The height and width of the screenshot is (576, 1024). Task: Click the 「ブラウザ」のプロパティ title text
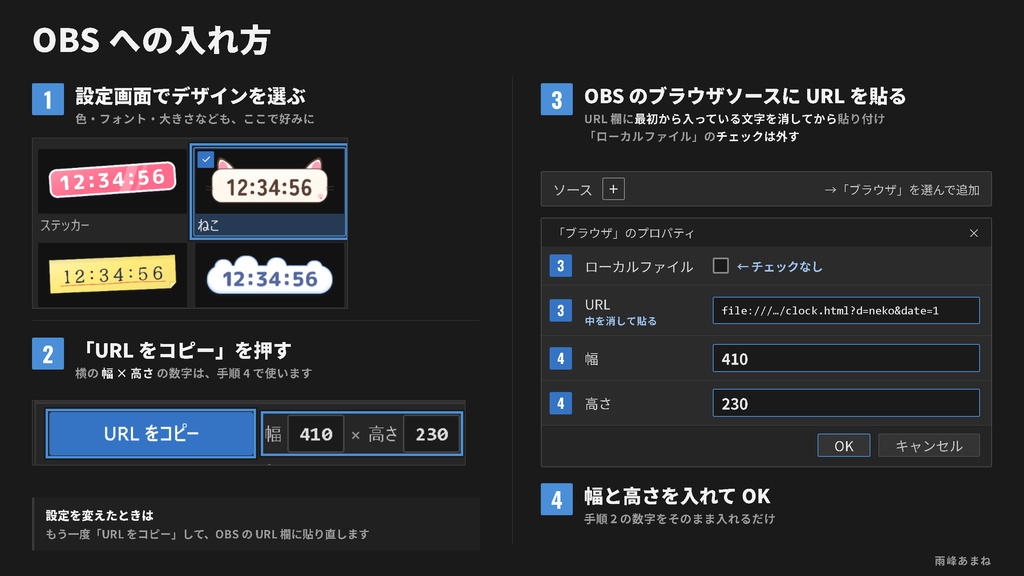[x=624, y=233]
